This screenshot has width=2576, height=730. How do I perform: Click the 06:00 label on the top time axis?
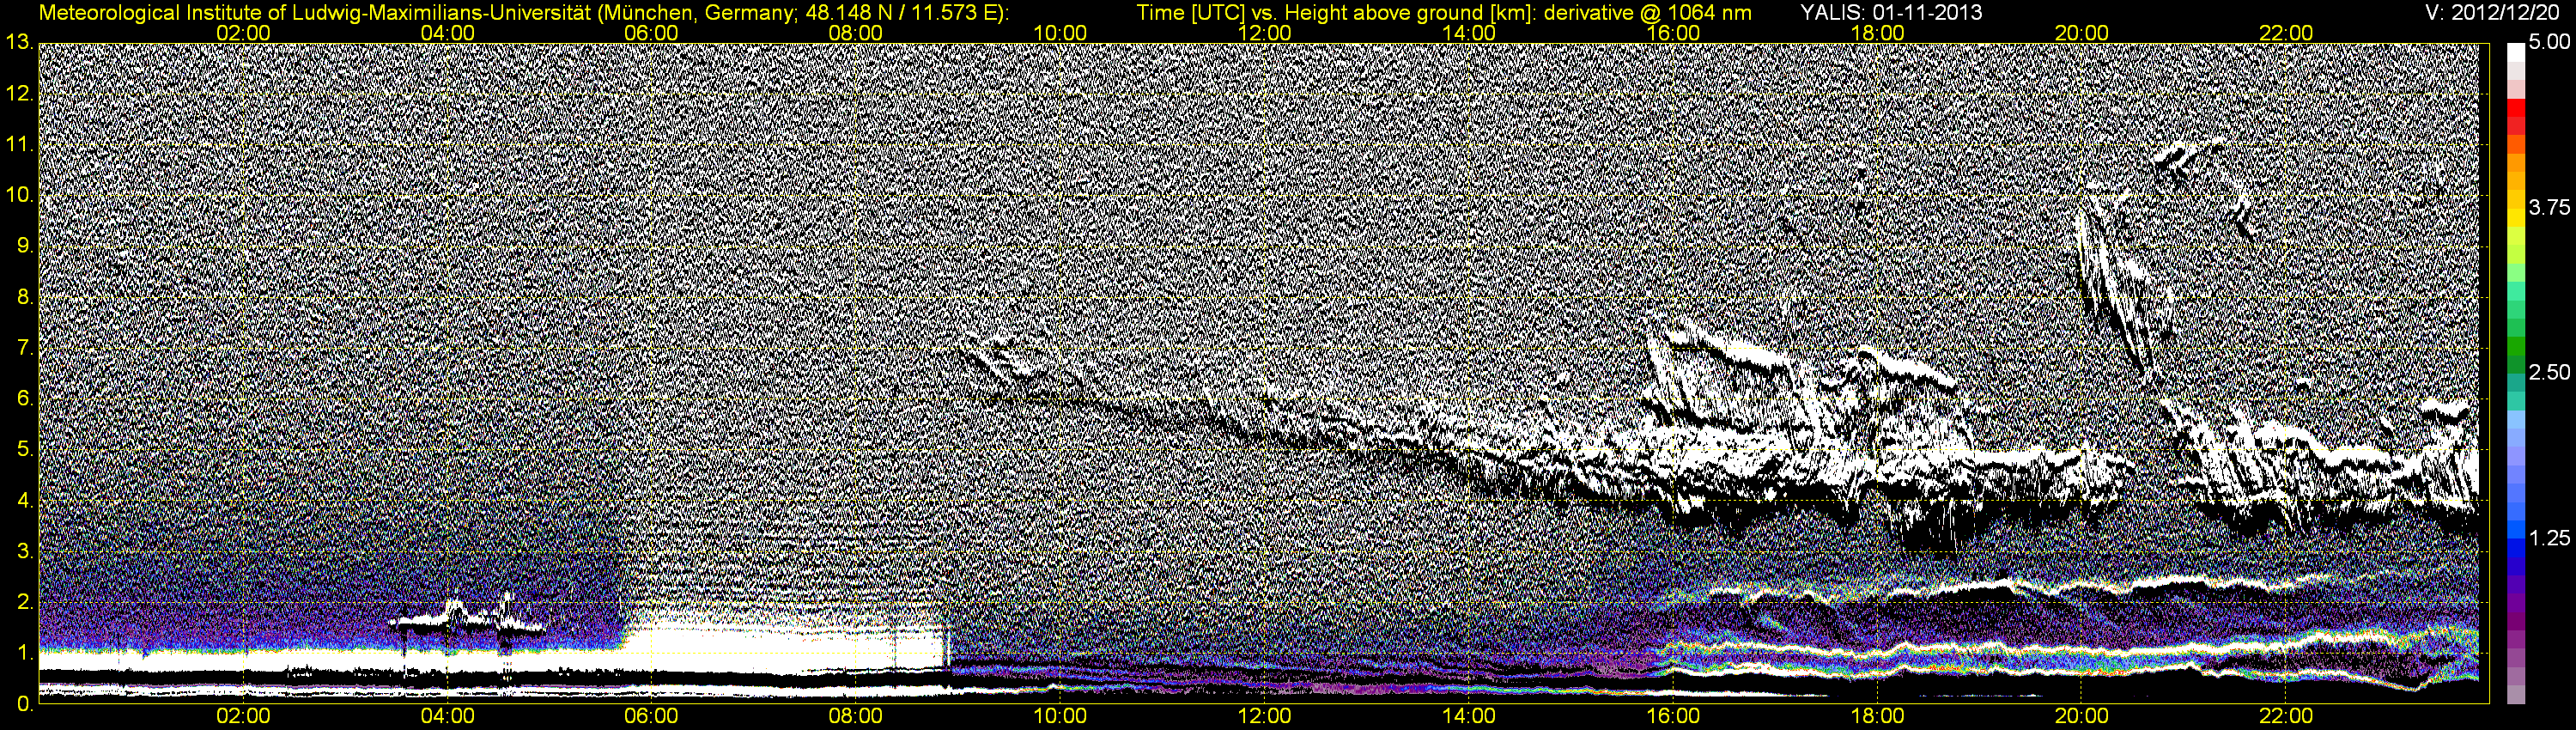click(651, 33)
